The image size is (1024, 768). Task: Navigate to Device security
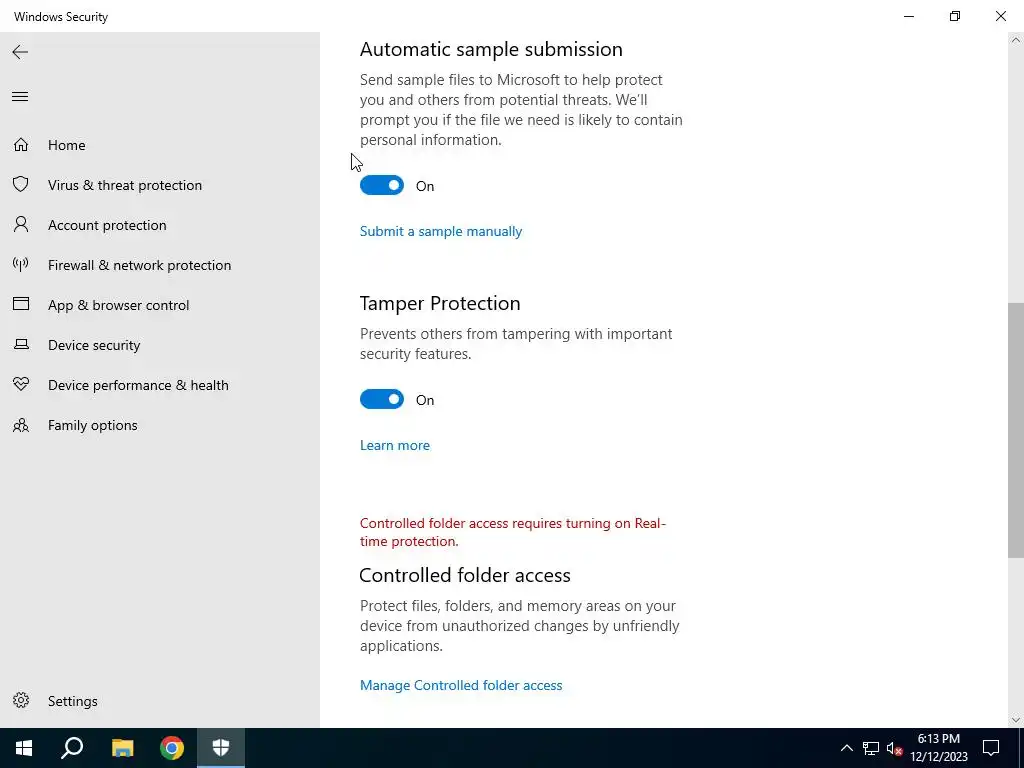[x=94, y=345]
